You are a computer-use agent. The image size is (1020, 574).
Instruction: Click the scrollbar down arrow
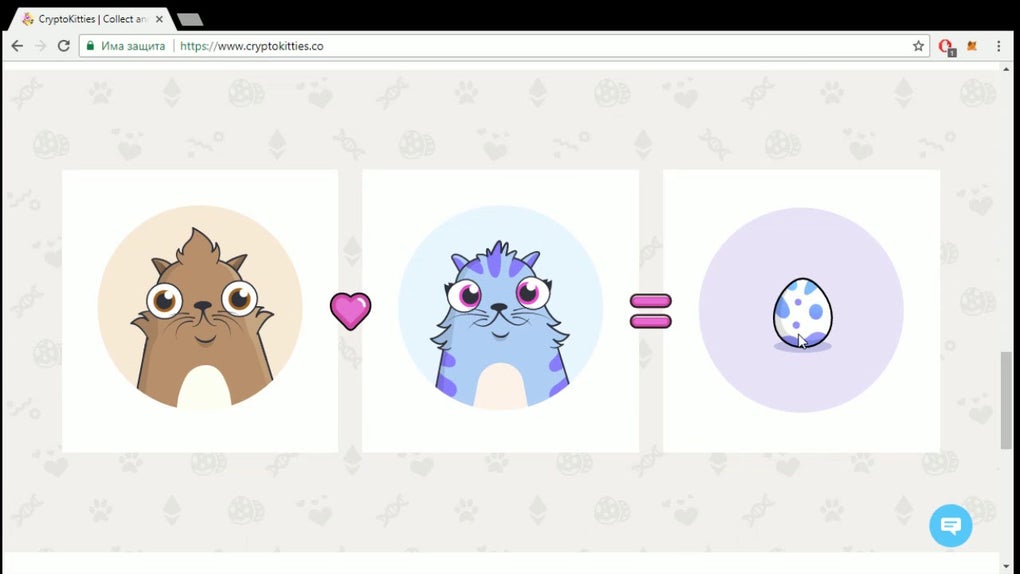1006,566
